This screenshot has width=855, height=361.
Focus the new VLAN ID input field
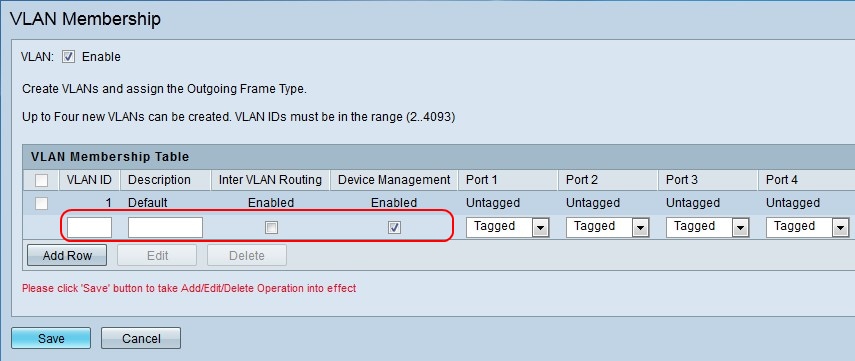(89, 227)
